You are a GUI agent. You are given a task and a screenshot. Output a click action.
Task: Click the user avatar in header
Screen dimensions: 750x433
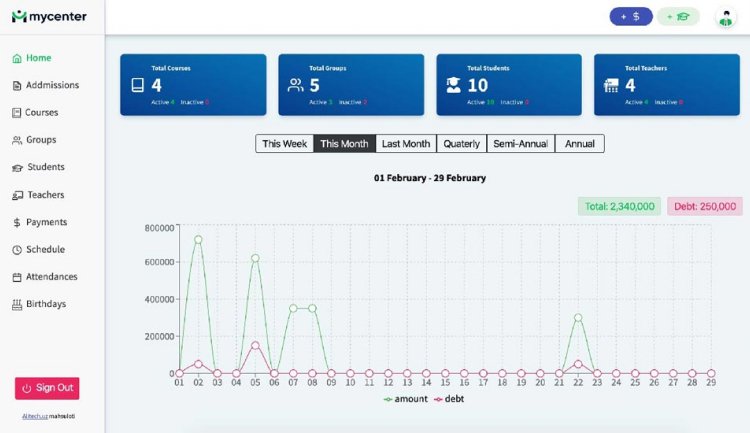pyautogui.click(x=724, y=17)
